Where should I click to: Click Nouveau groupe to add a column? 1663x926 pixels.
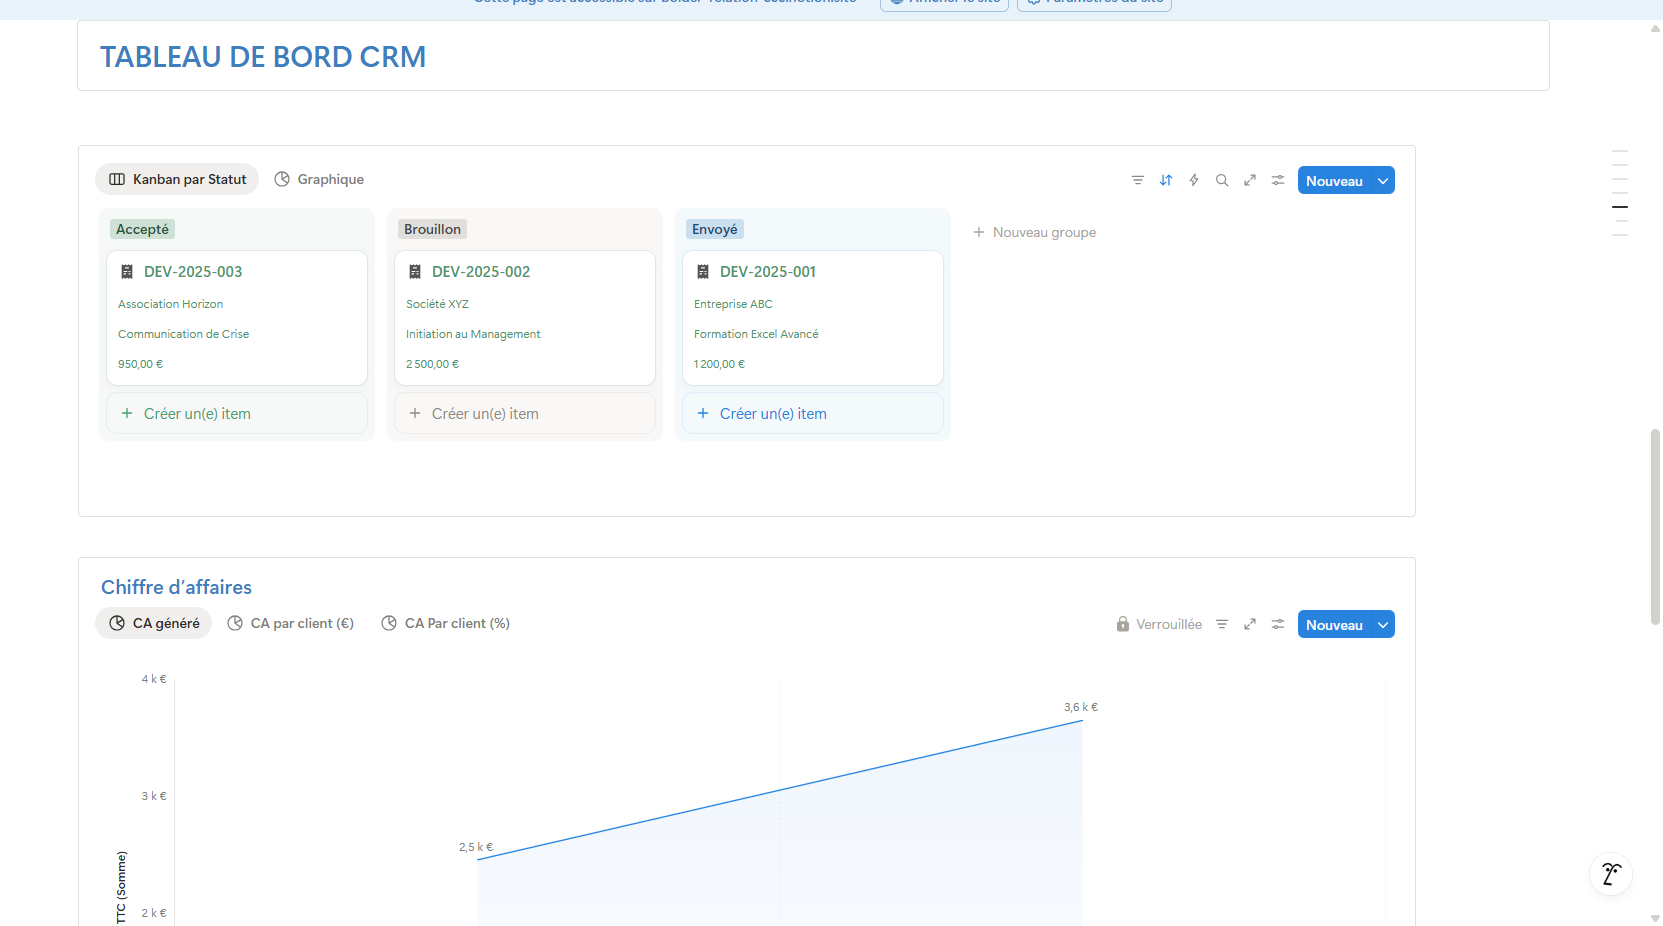[x=1035, y=232]
